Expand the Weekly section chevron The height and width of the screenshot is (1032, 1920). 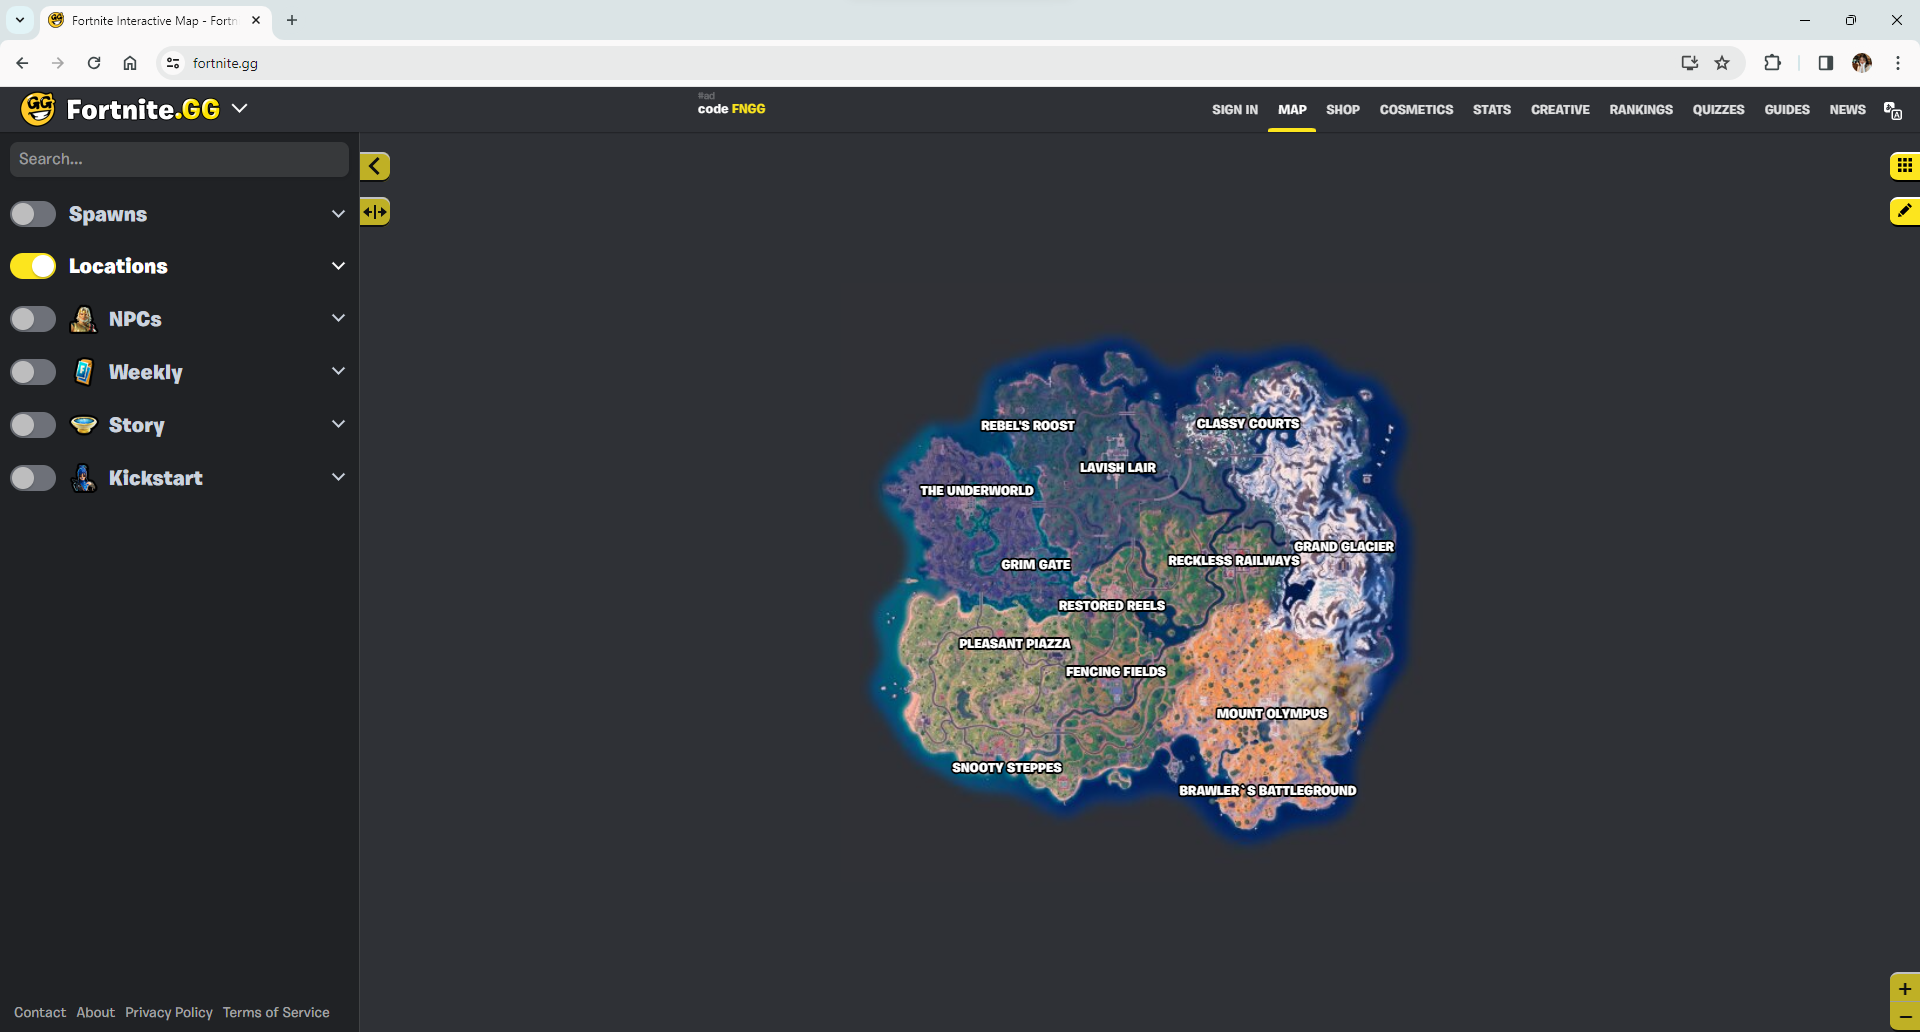338,371
